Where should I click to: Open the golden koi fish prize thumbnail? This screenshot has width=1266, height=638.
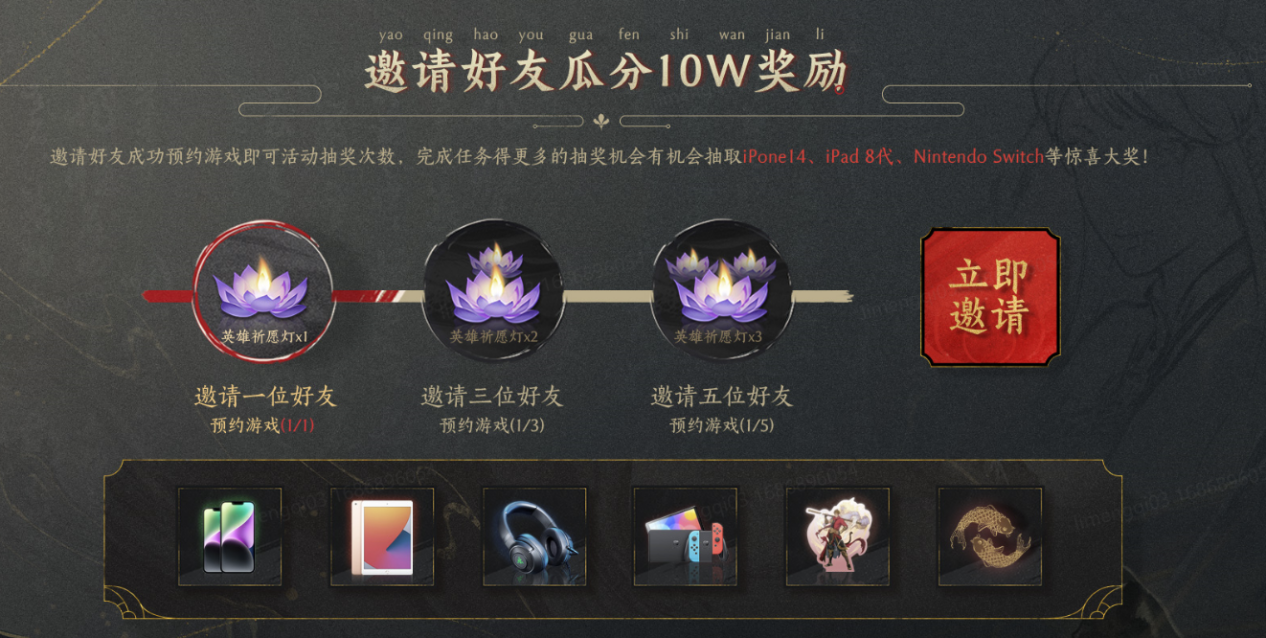pos(990,537)
